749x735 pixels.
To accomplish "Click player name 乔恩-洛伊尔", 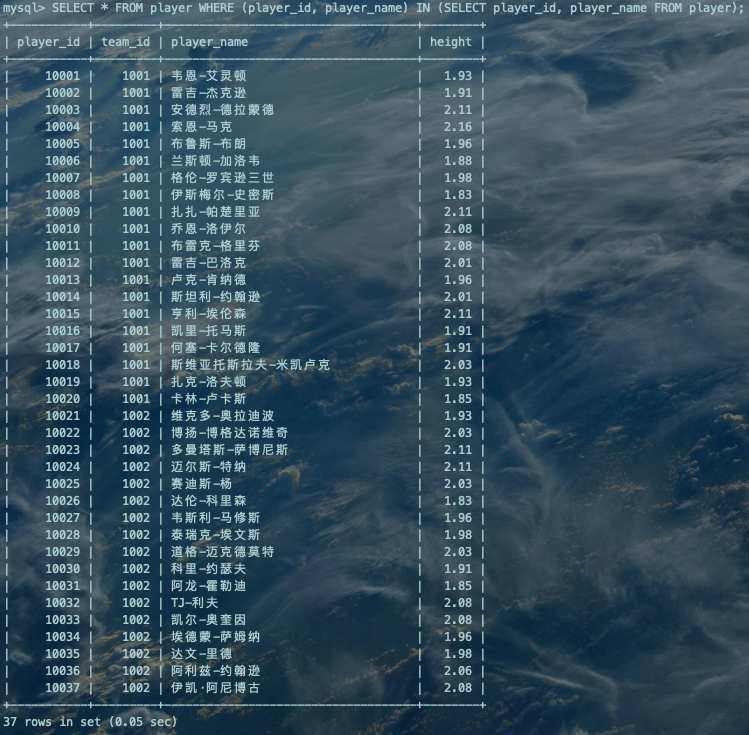I will click(x=209, y=229).
